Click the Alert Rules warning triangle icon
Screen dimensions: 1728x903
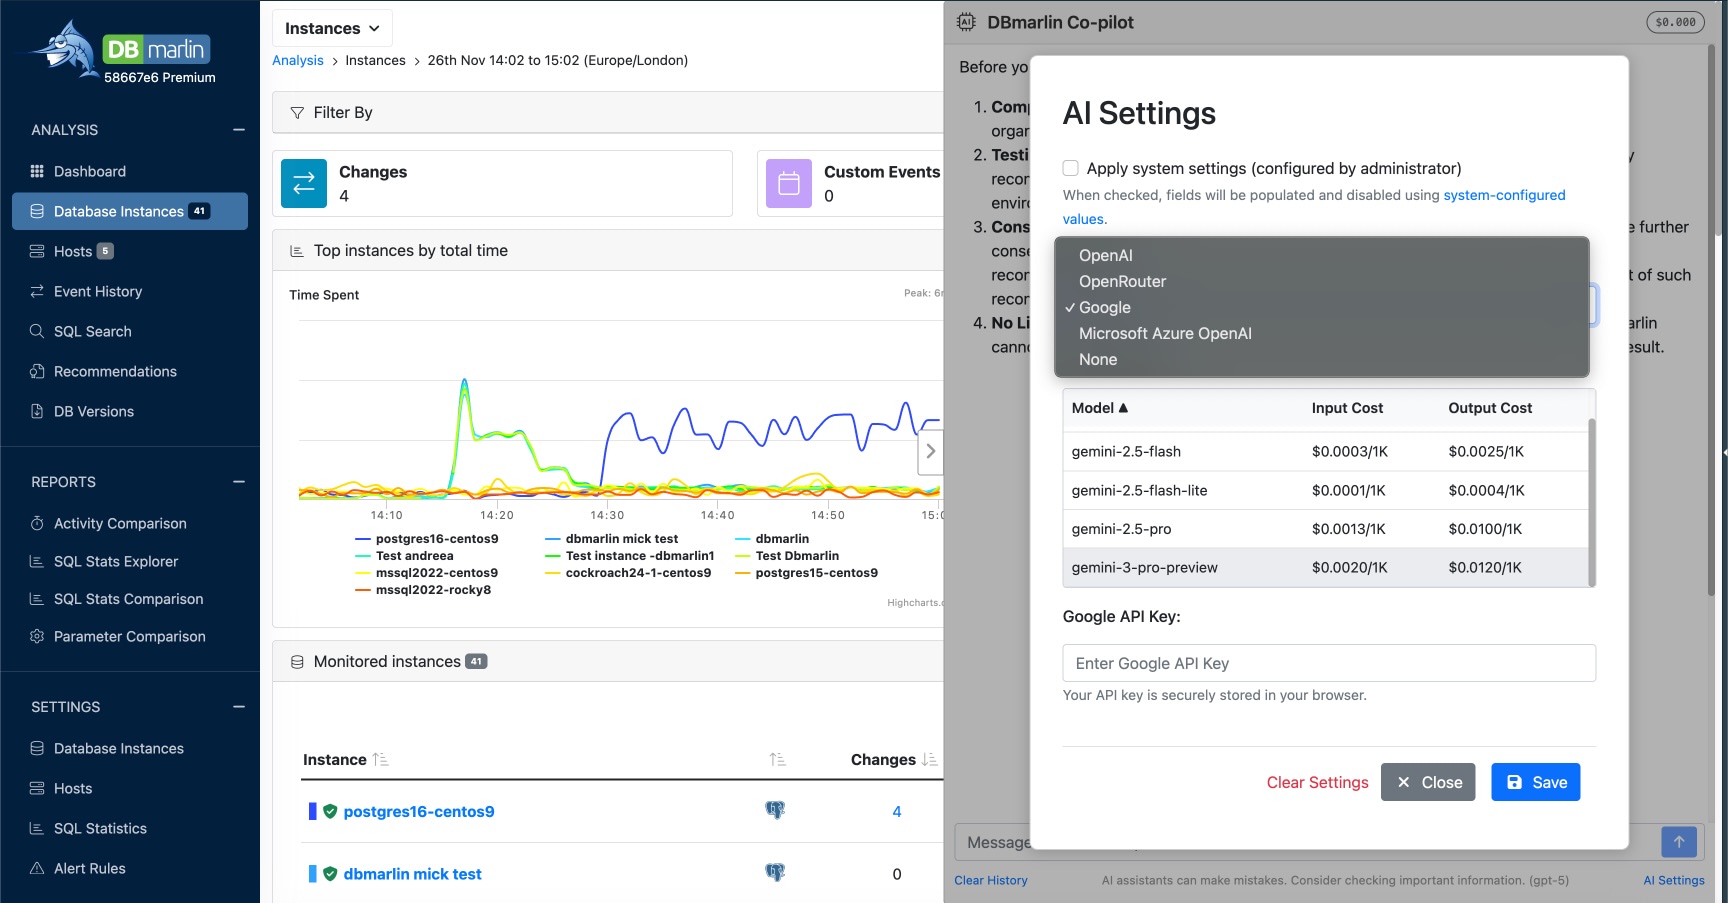pos(37,868)
